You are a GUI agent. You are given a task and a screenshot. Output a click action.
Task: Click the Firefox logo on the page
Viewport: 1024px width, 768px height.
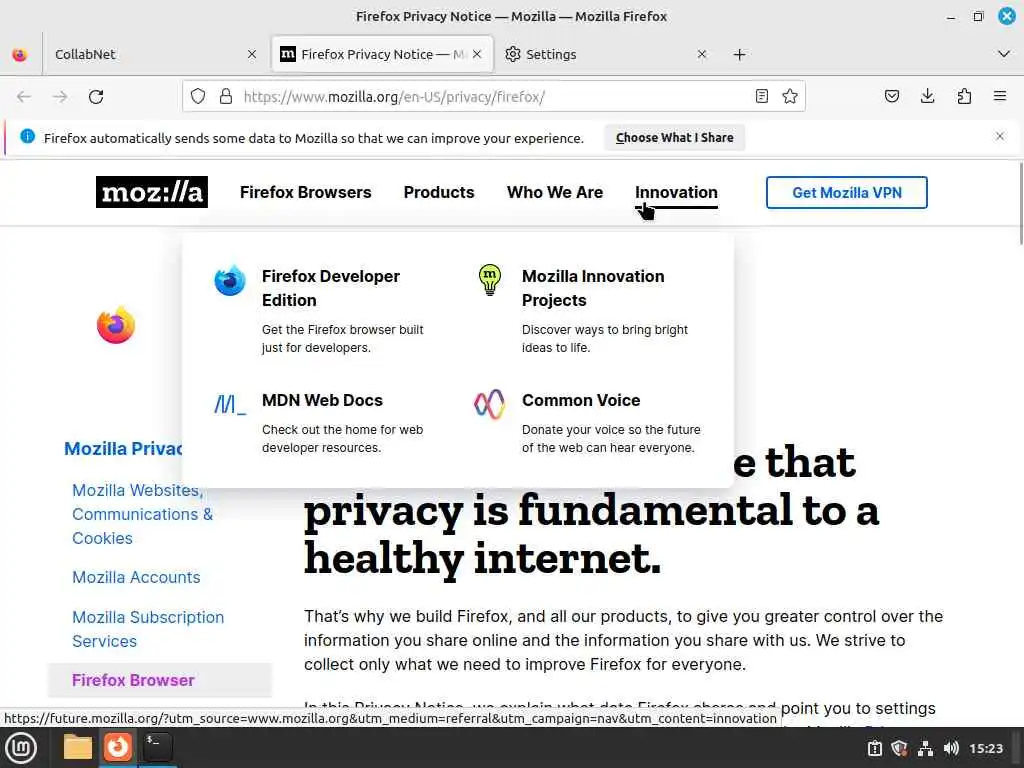tap(116, 325)
